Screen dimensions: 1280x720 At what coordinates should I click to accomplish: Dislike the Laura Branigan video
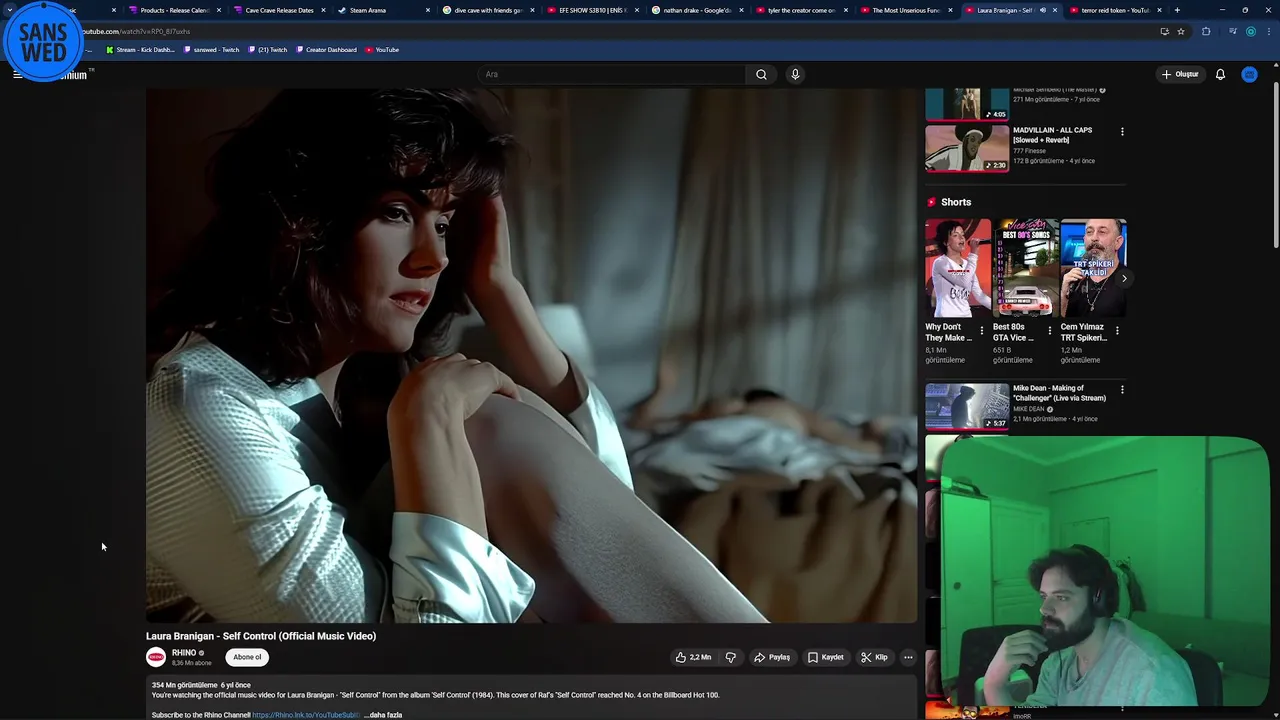point(731,657)
